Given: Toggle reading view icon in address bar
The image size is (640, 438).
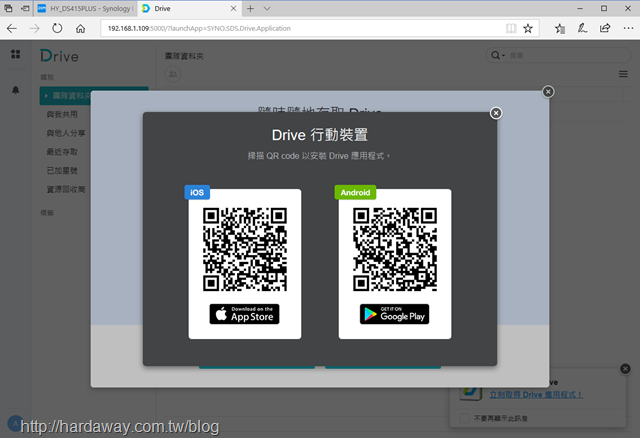Looking at the screenshot, I should tap(511, 28).
